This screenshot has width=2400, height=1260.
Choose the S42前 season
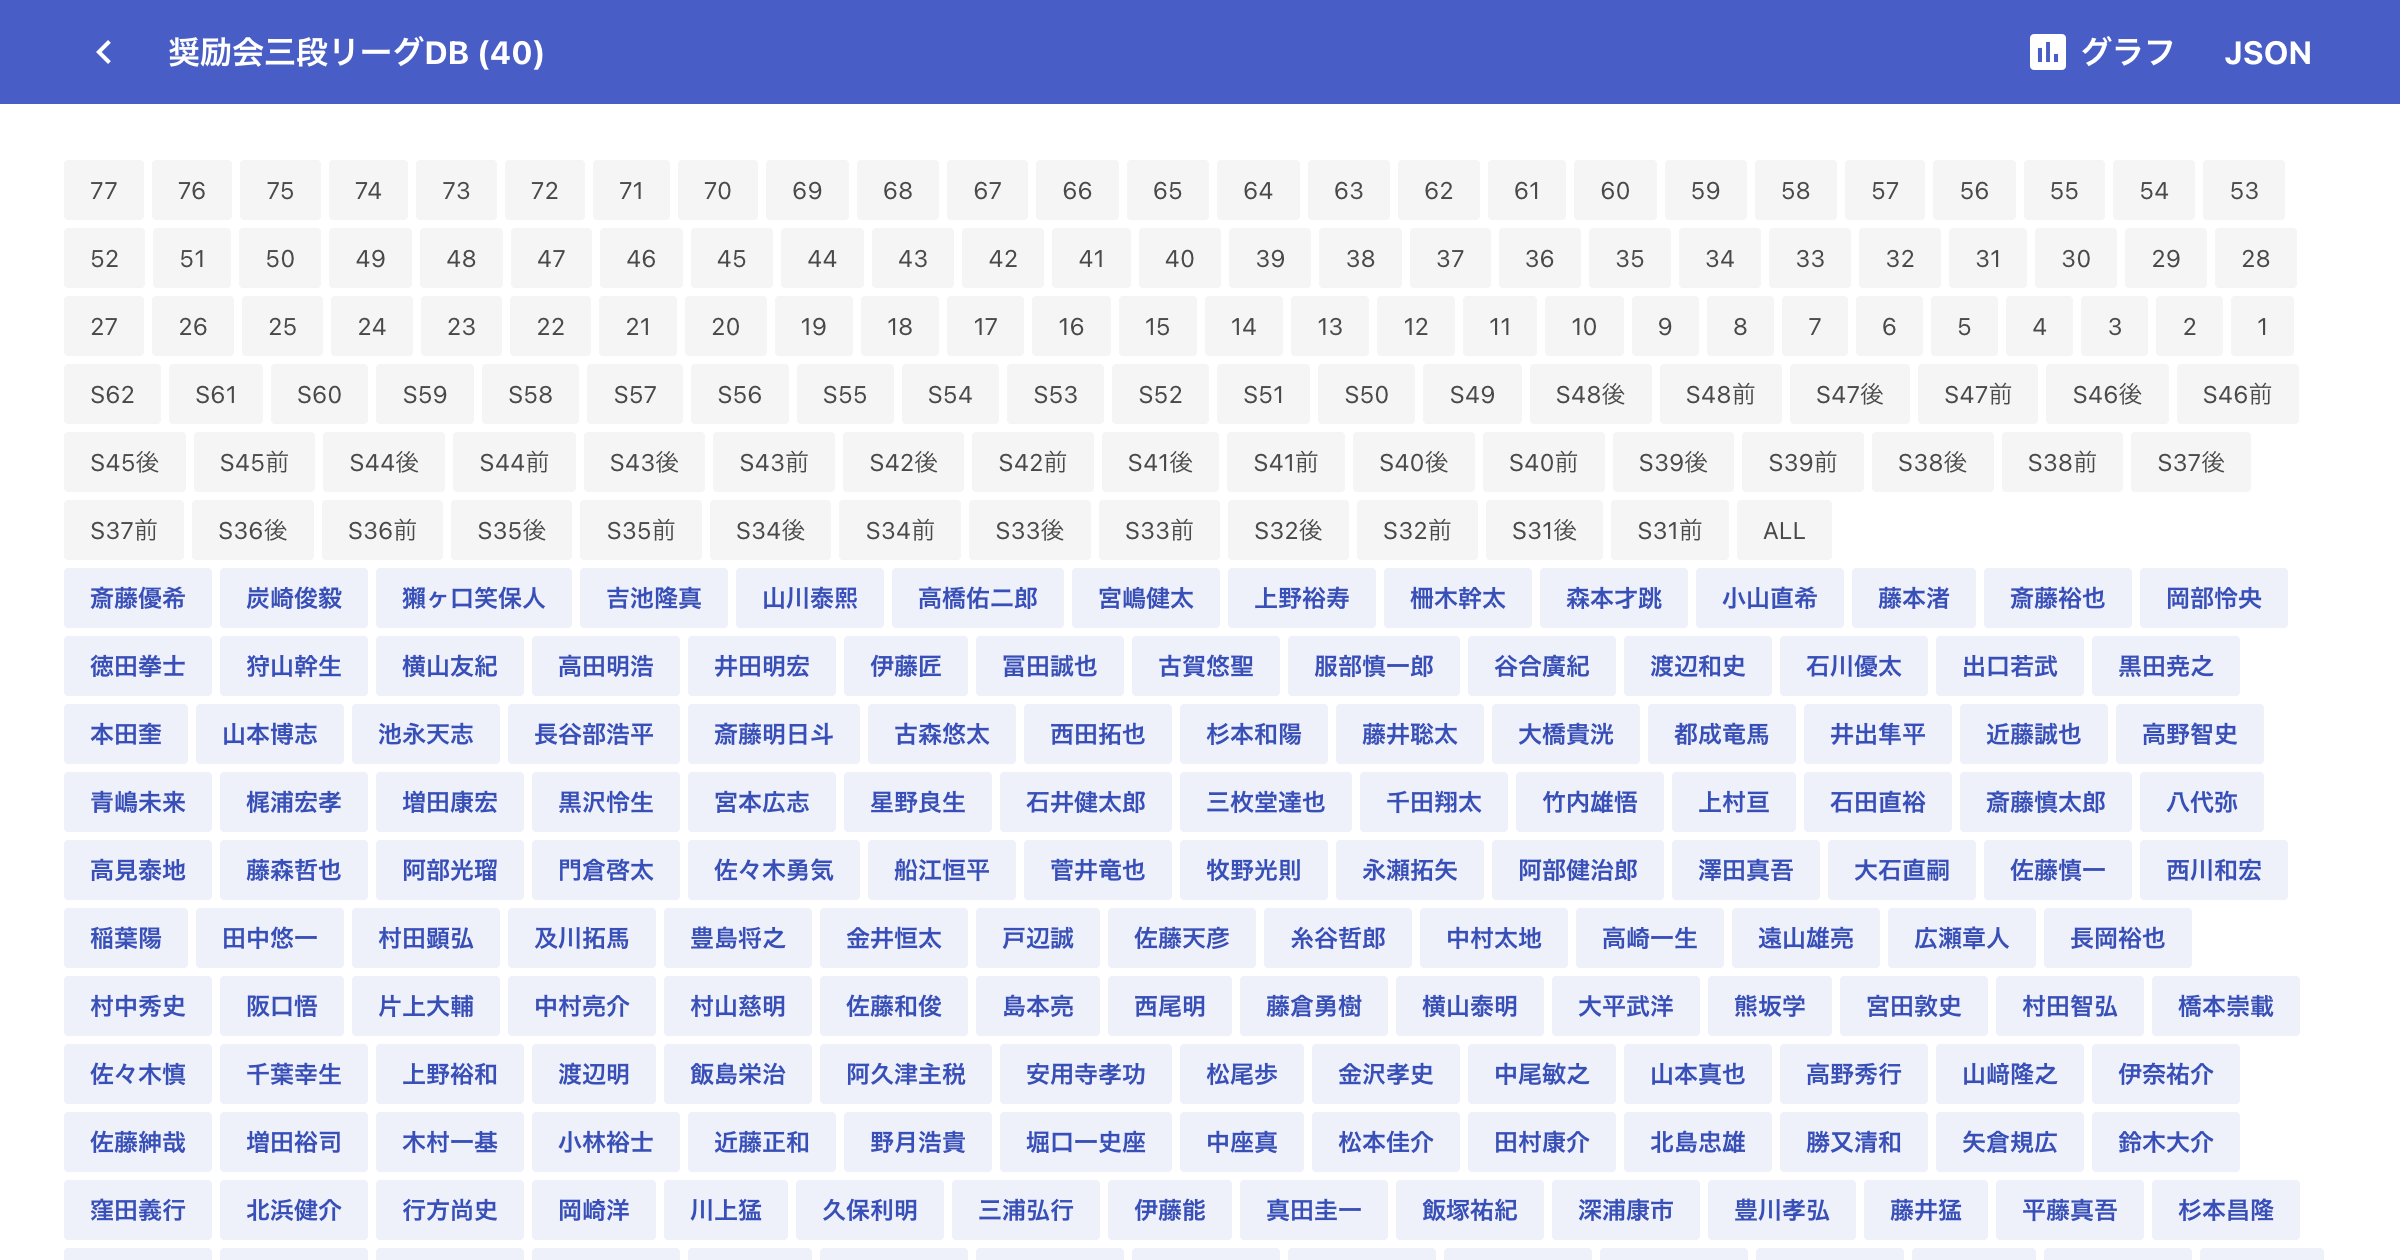click(1032, 462)
